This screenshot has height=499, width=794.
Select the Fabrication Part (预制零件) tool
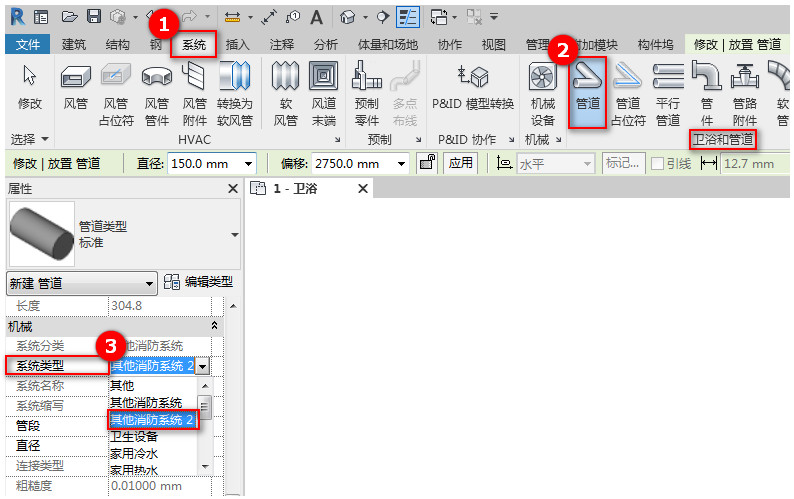367,94
